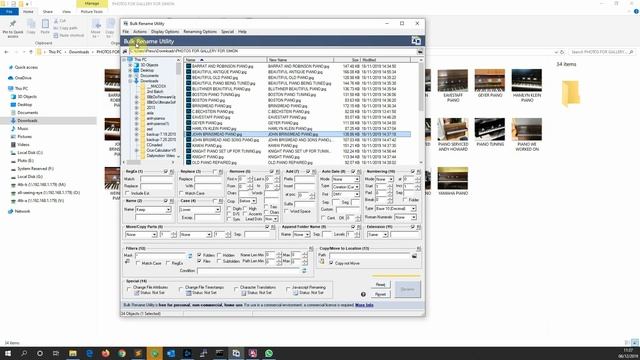The height and width of the screenshot is (360, 640).
Task: Click the Bulk Rename Utility logo icon in banner
Action: pyautogui.click(x=416, y=41)
